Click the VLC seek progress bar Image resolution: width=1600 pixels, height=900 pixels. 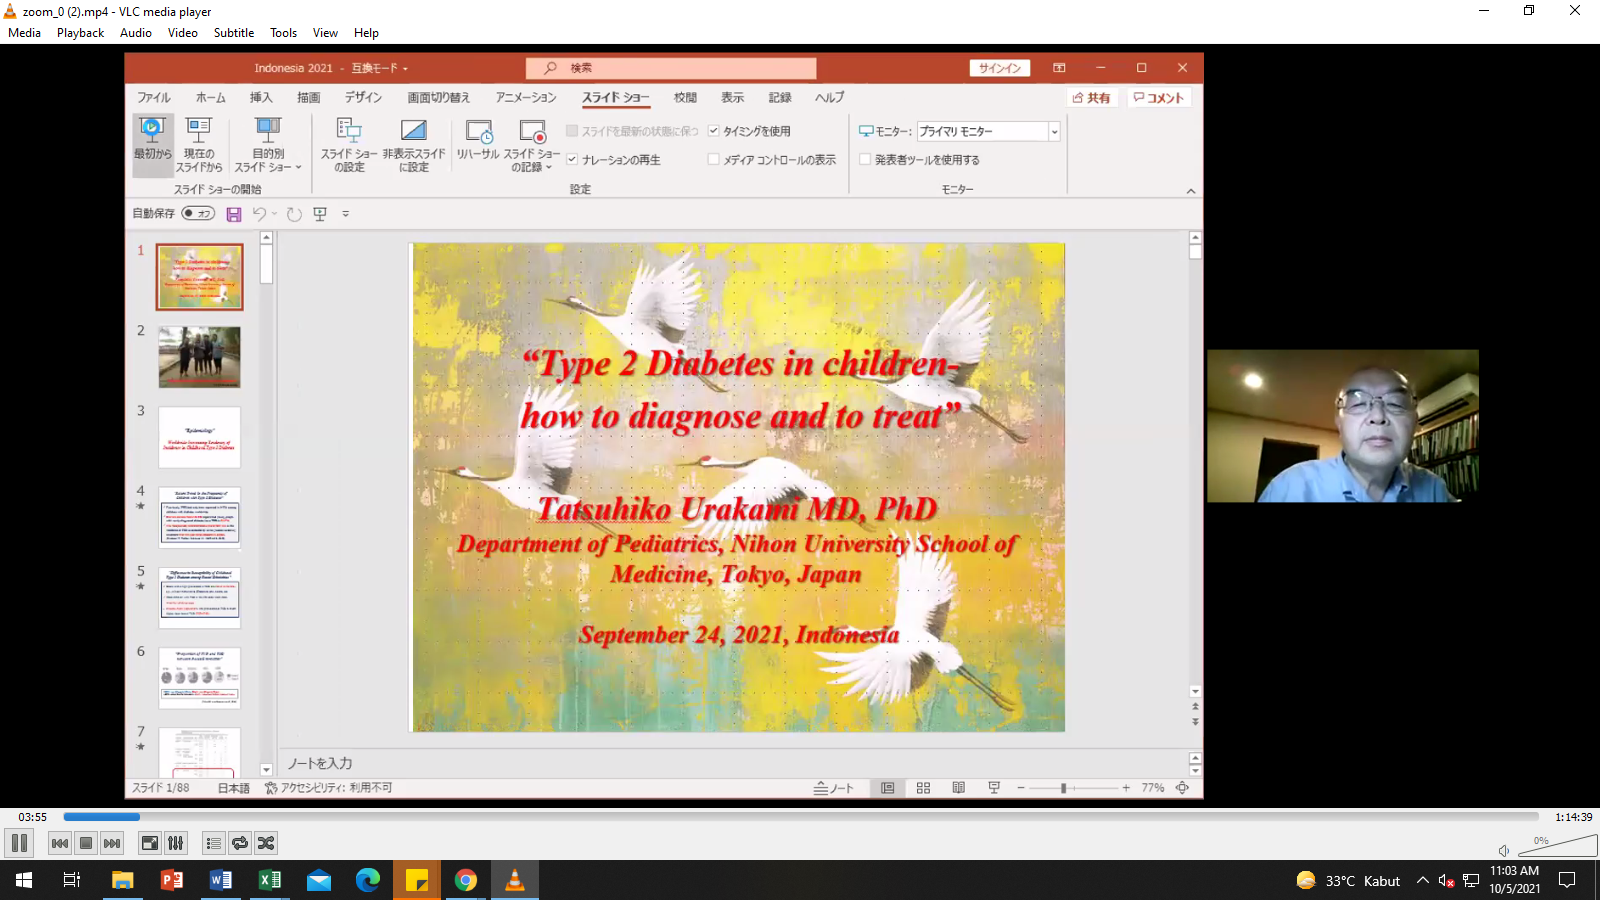pos(800,817)
